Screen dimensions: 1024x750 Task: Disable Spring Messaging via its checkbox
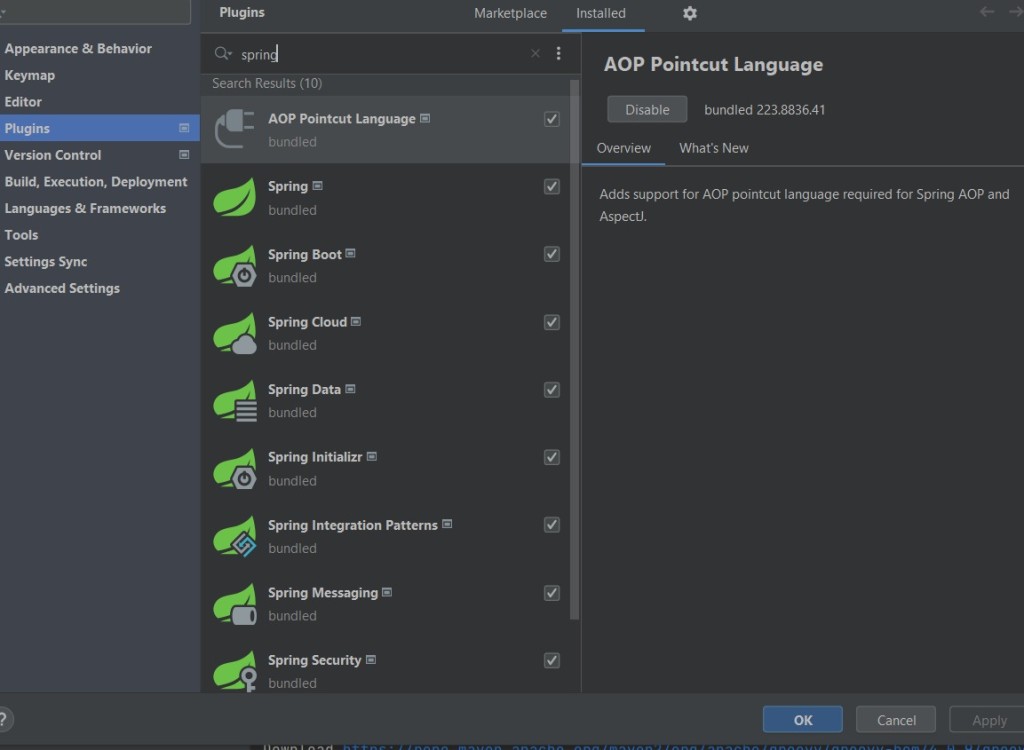click(x=551, y=593)
